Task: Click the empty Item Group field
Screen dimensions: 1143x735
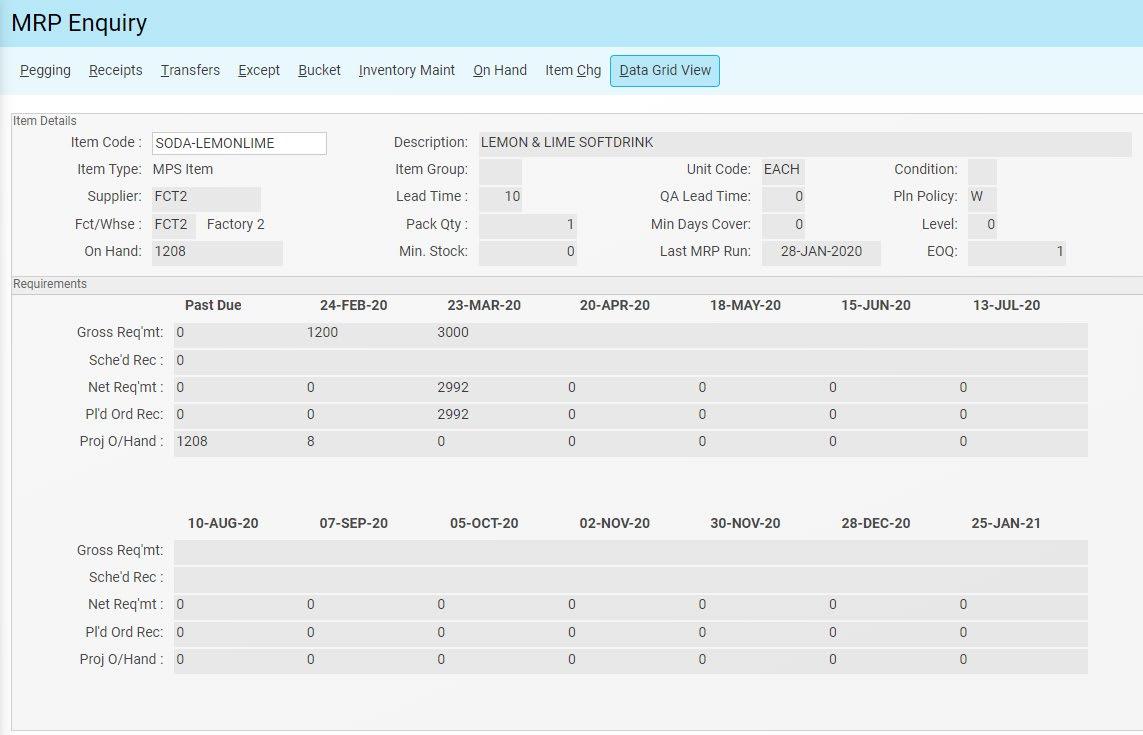Action: pos(500,171)
